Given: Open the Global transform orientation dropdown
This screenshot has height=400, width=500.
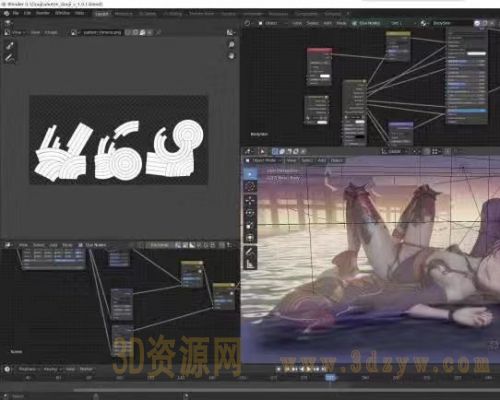Looking at the screenshot, I should (x=395, y=151).
